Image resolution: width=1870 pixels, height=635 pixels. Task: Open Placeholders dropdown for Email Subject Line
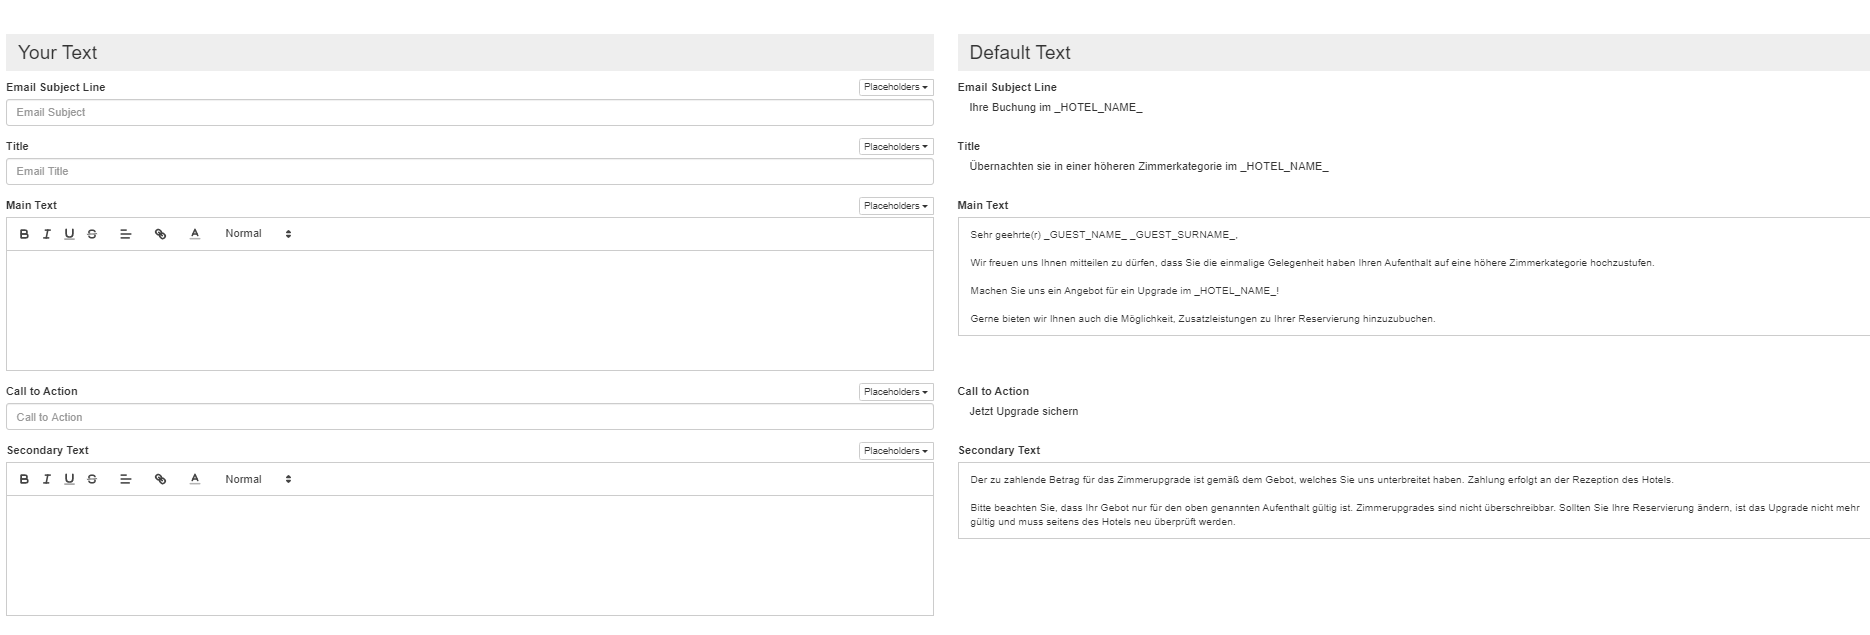(896, 88)
